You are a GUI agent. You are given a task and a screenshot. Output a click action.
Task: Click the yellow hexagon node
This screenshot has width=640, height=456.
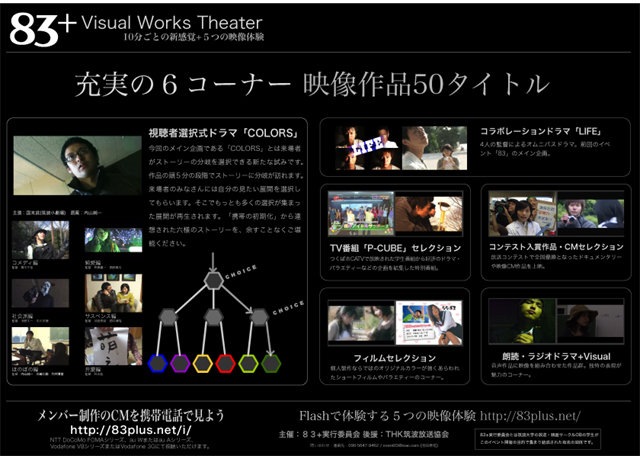tap(203, 363)
